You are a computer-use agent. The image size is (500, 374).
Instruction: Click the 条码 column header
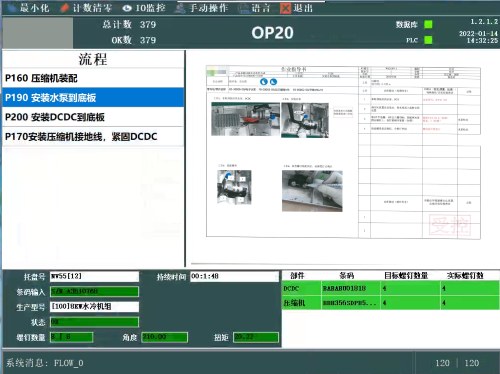coord(347,276)
